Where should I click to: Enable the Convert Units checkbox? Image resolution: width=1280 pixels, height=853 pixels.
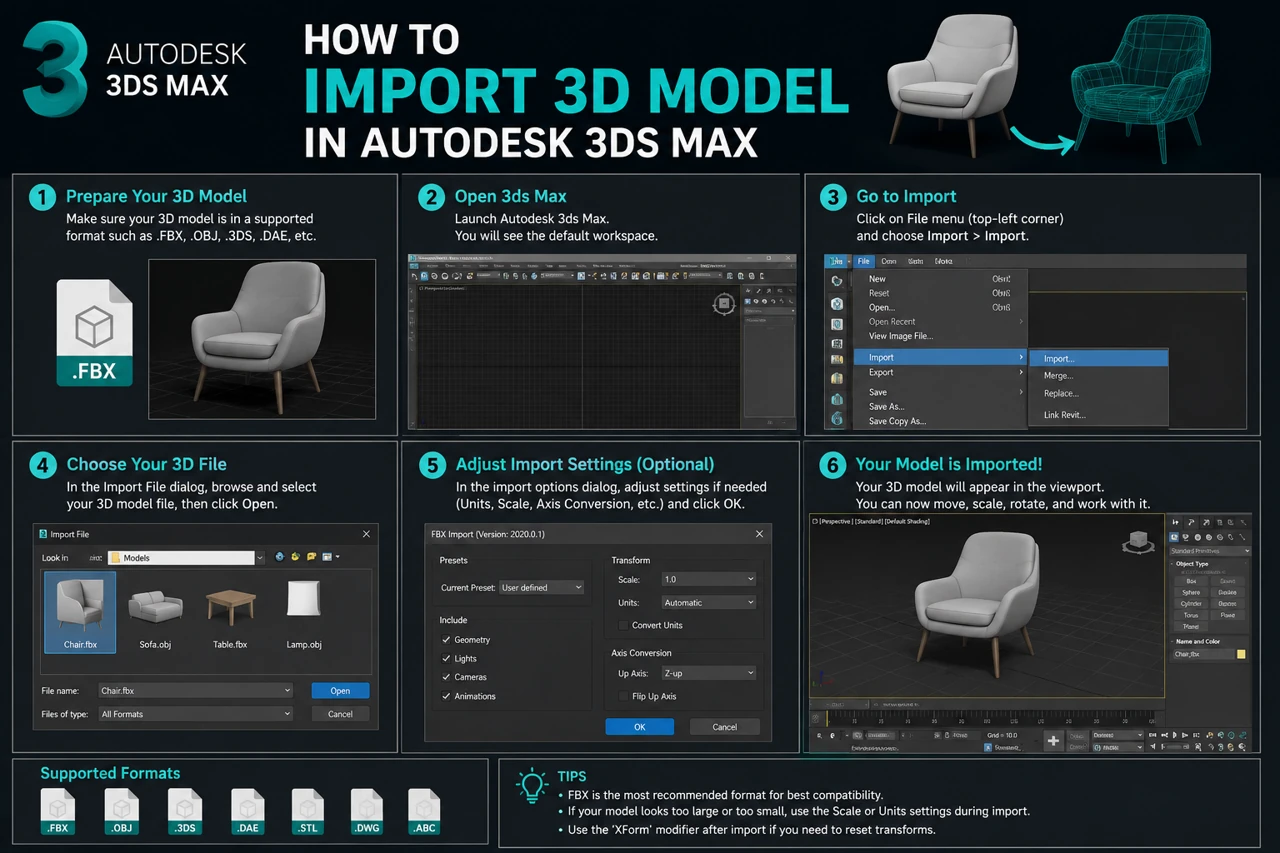[x=624, y=625]
